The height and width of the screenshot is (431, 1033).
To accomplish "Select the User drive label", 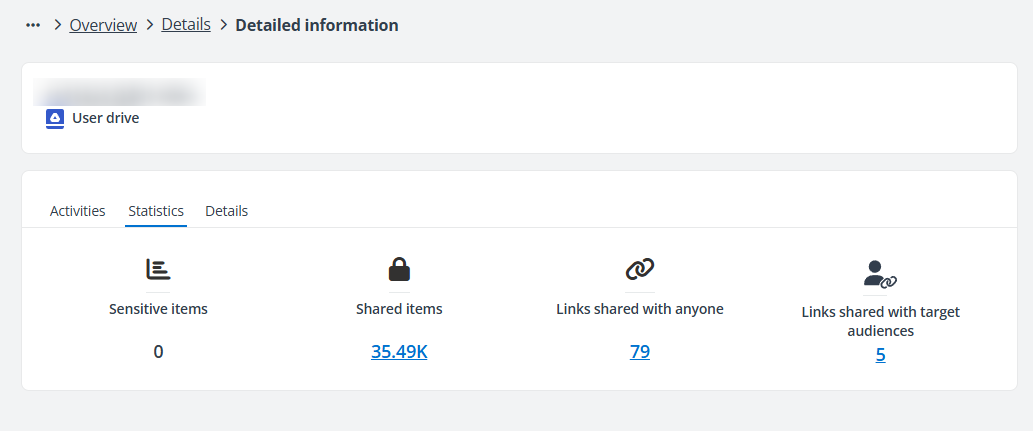I will tap(106, 118).
